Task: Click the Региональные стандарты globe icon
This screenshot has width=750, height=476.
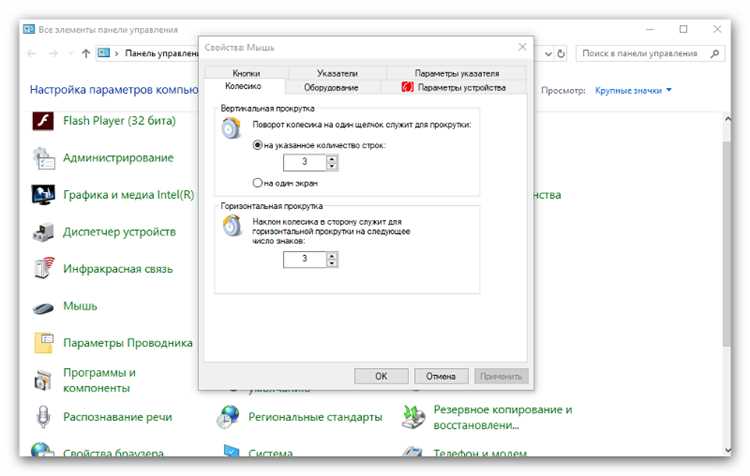Action: click(228, 416)
